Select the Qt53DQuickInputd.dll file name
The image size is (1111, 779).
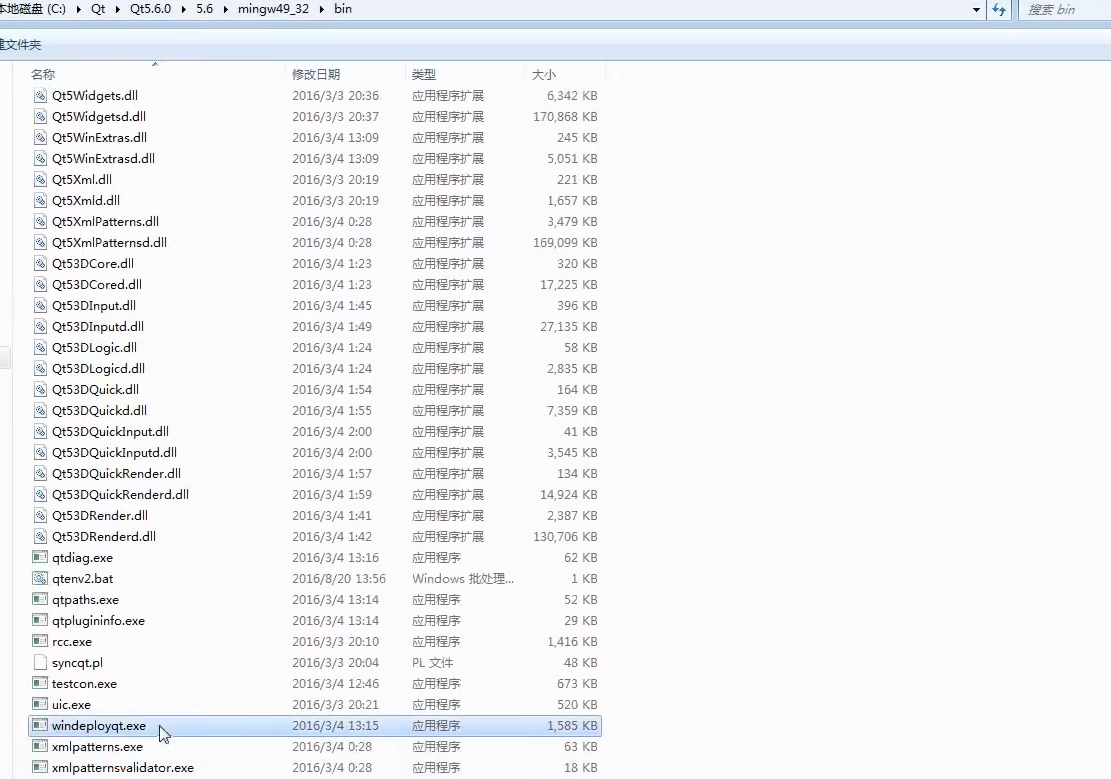[x=114, y=452]
